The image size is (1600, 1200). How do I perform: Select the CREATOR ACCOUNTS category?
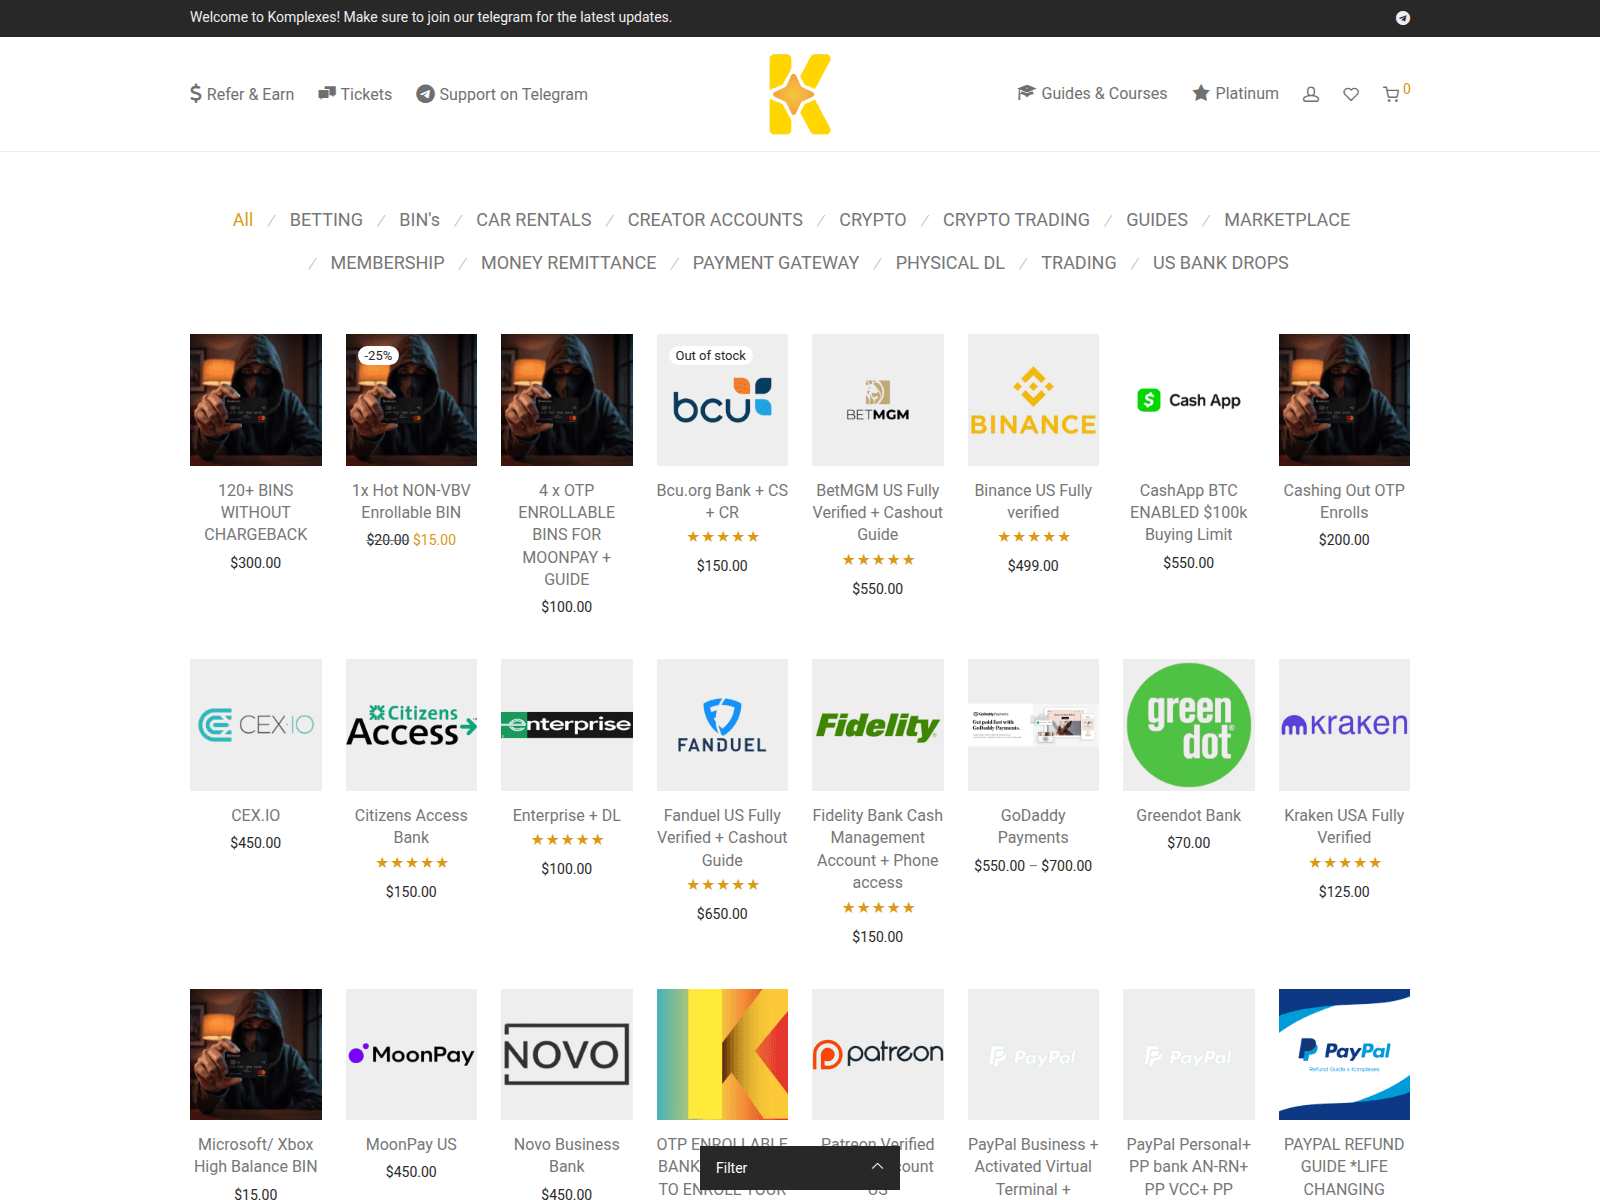tap(715, 220)
